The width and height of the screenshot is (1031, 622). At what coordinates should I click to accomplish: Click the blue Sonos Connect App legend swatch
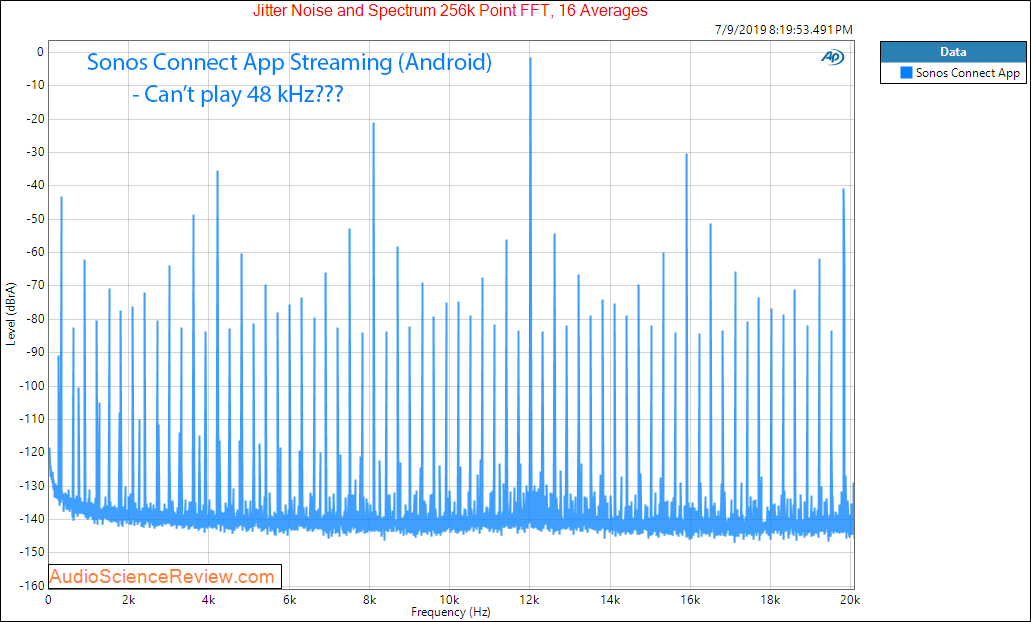907,73
